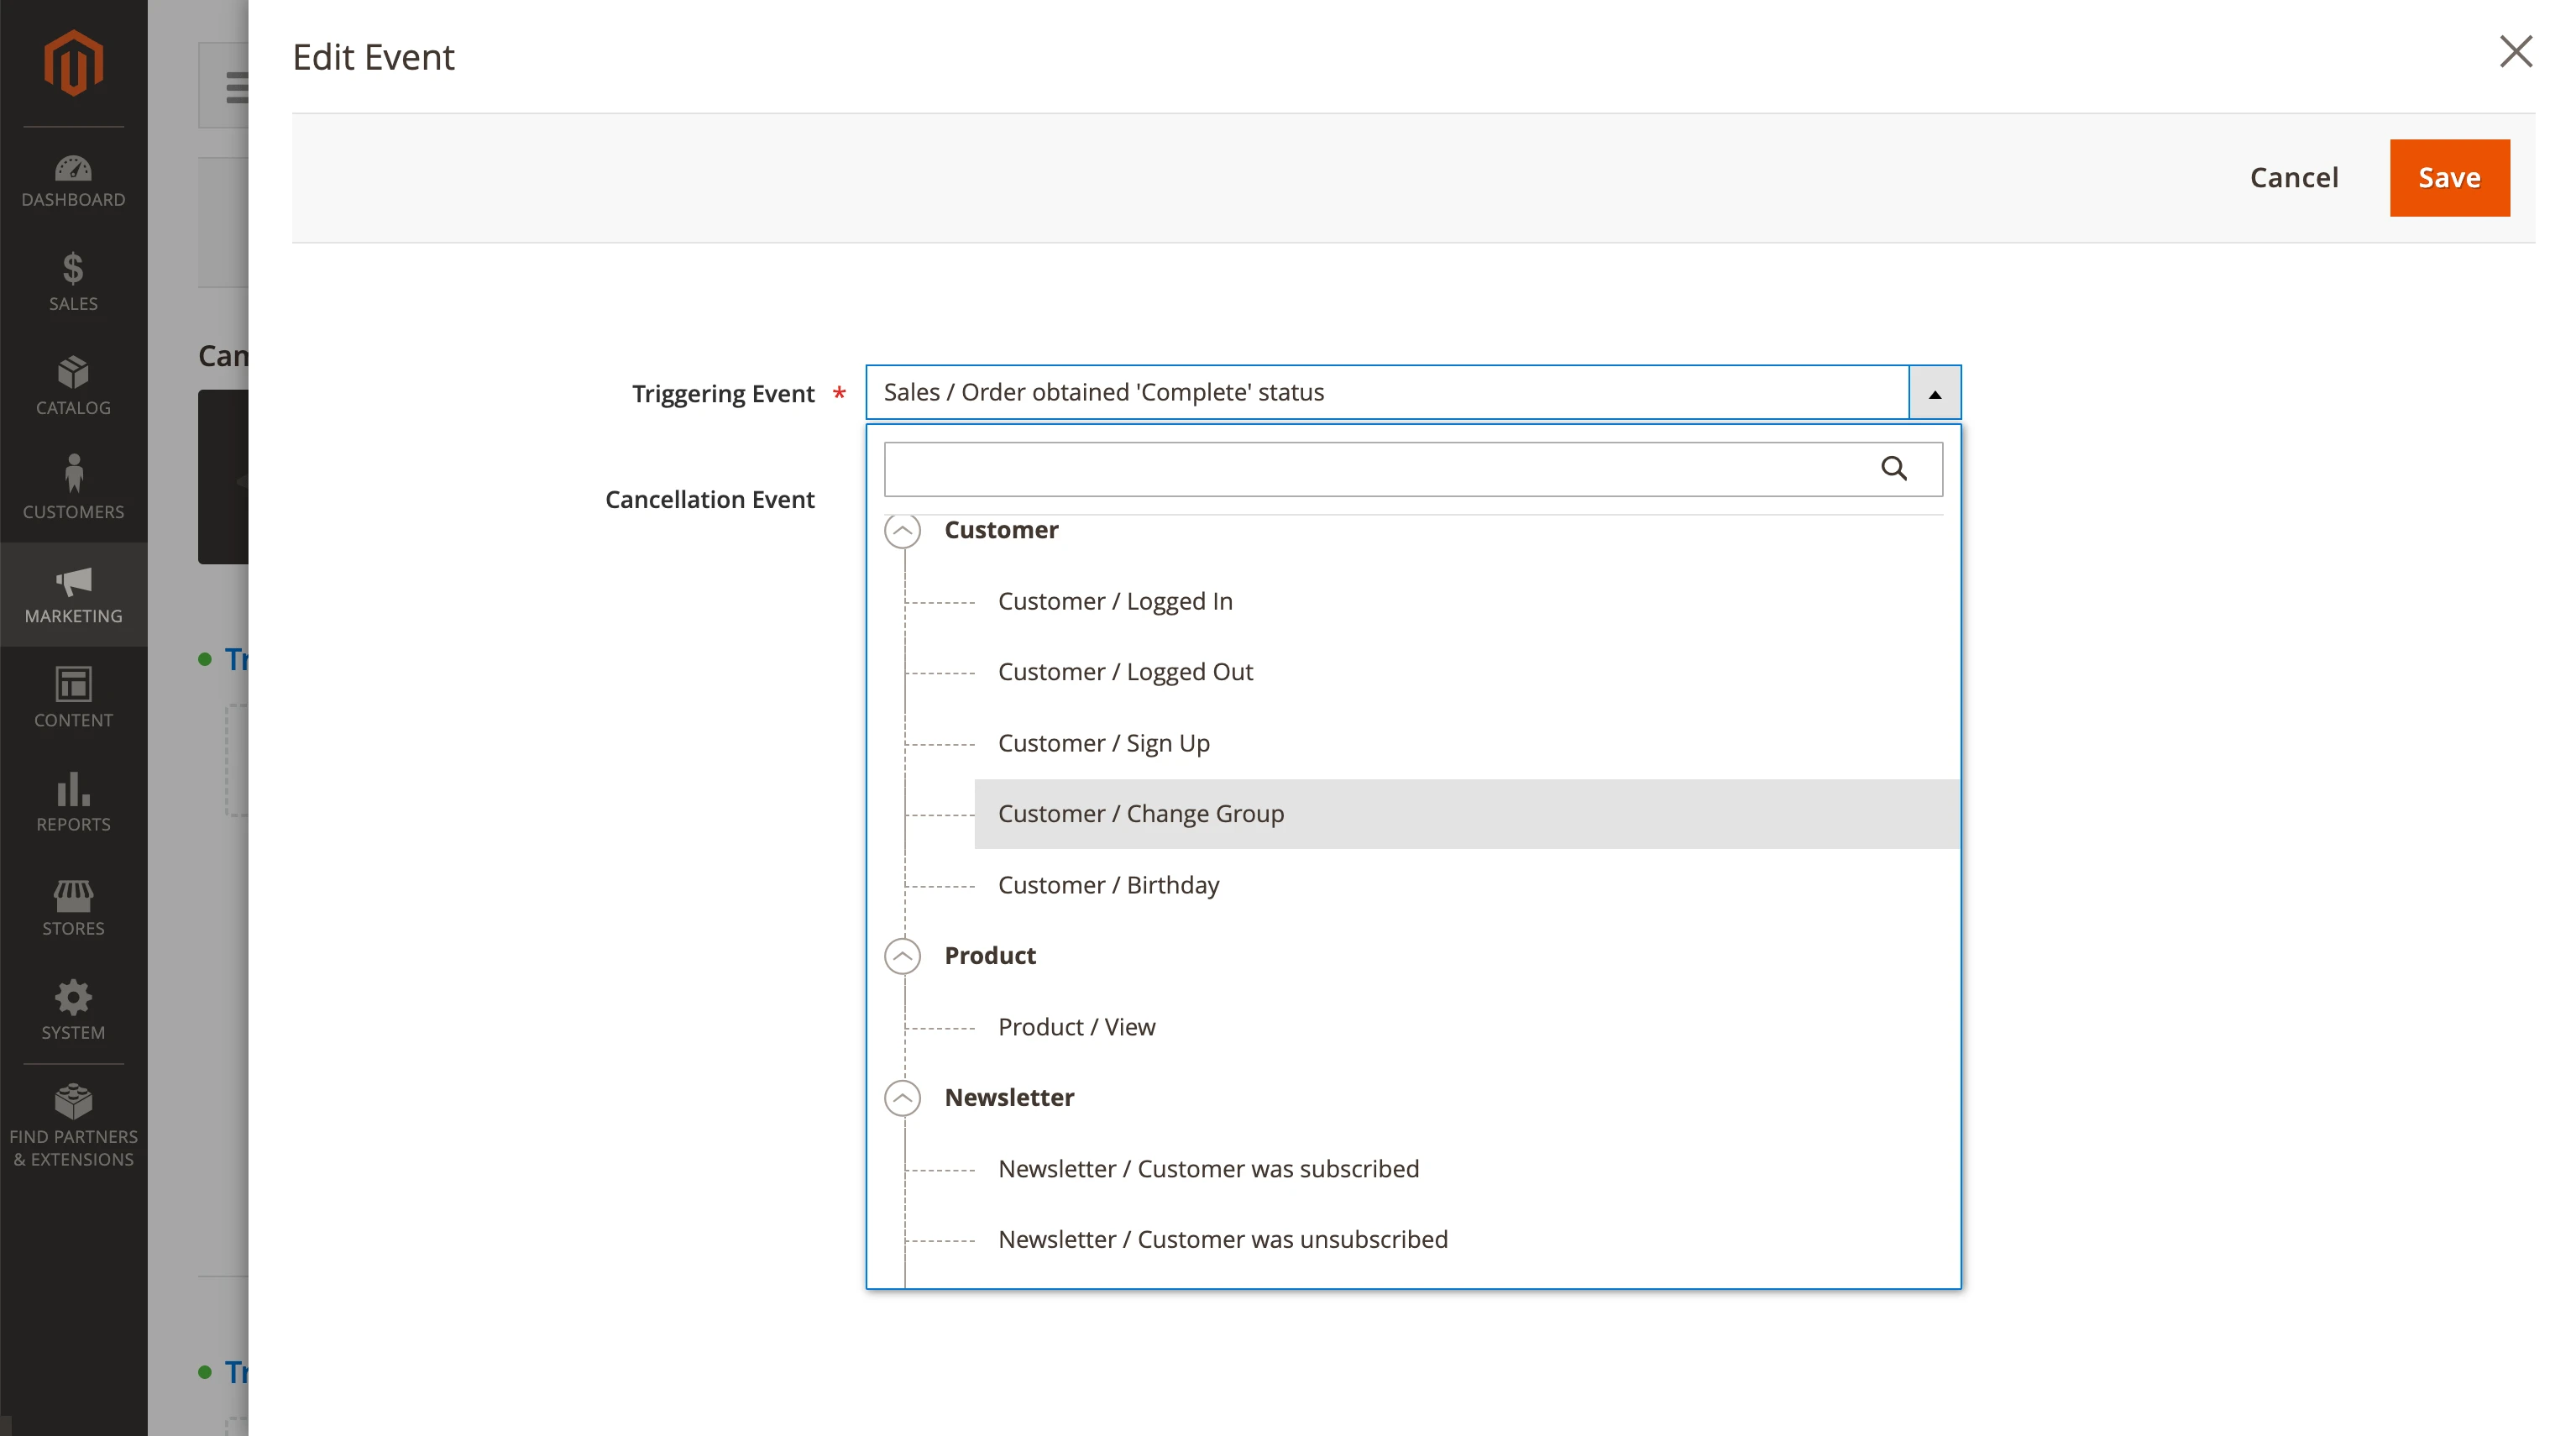Click the Reports bar chart icon
The width and height of the screenshot is (2576, 1436).
(73, 790)
